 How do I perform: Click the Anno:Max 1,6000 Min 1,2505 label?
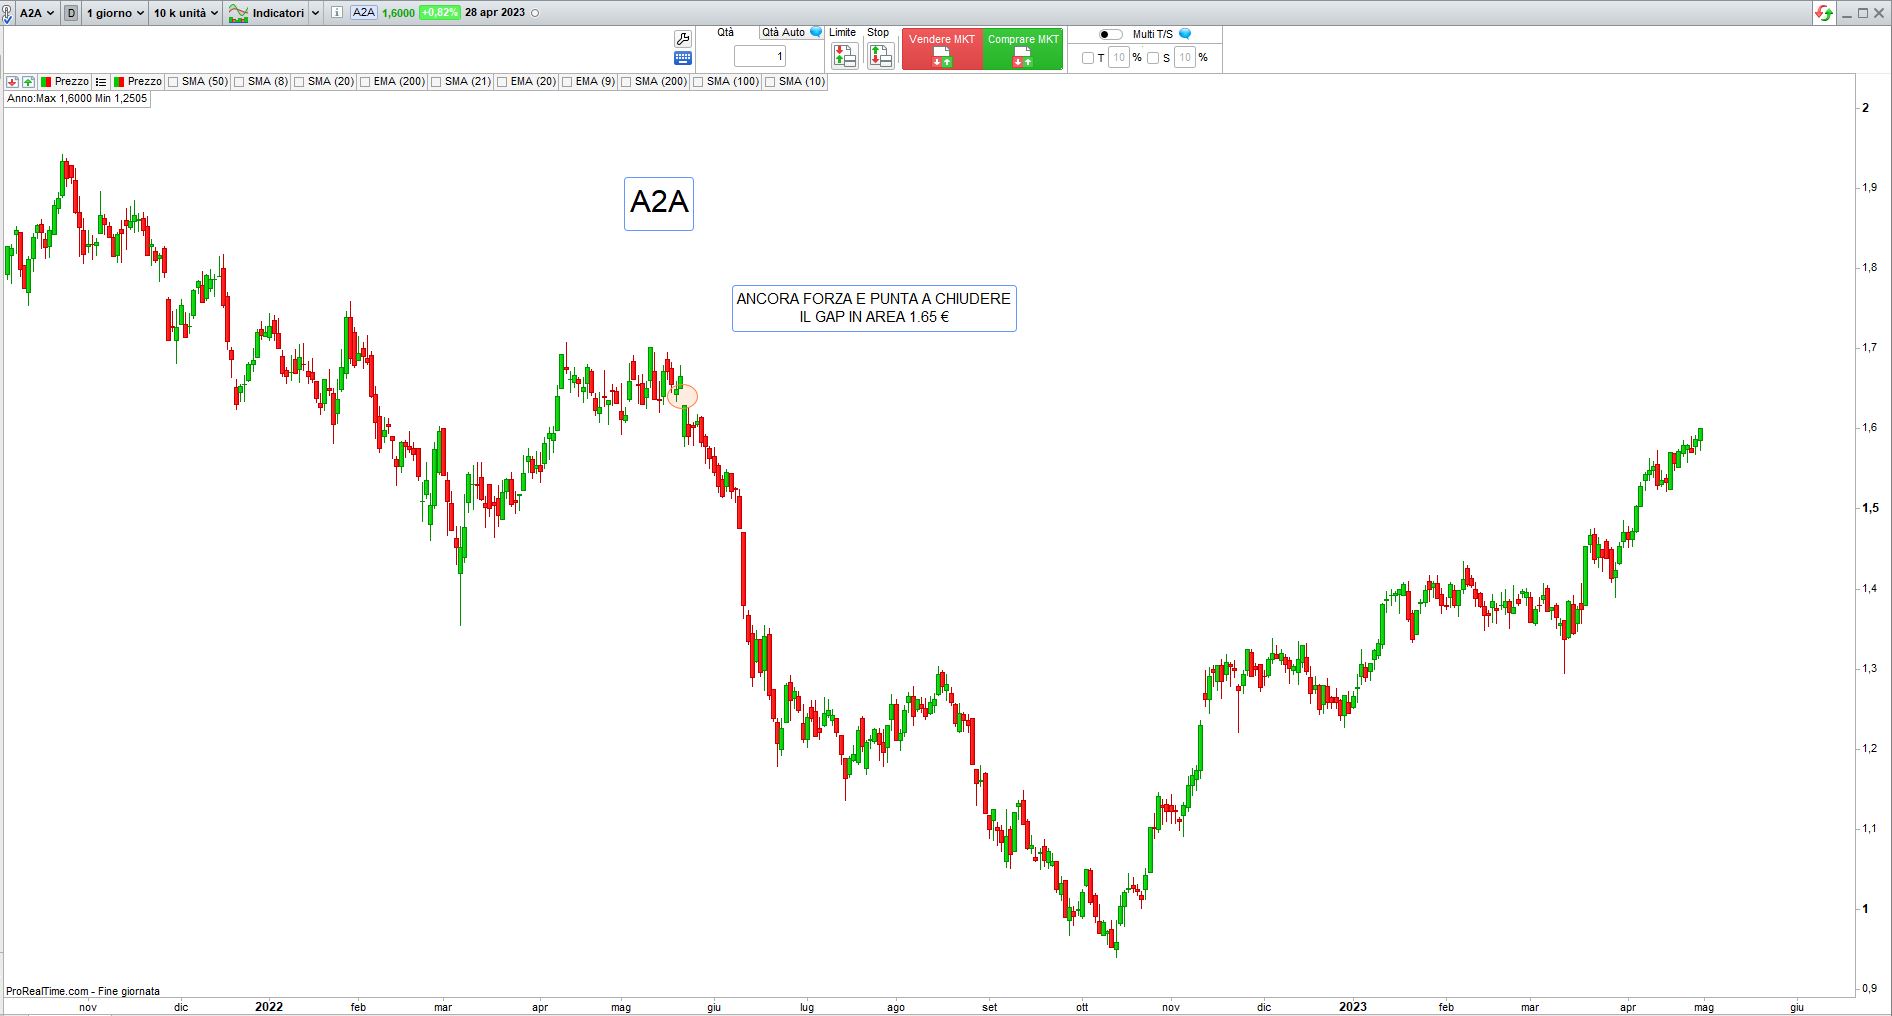click(77, 99)
